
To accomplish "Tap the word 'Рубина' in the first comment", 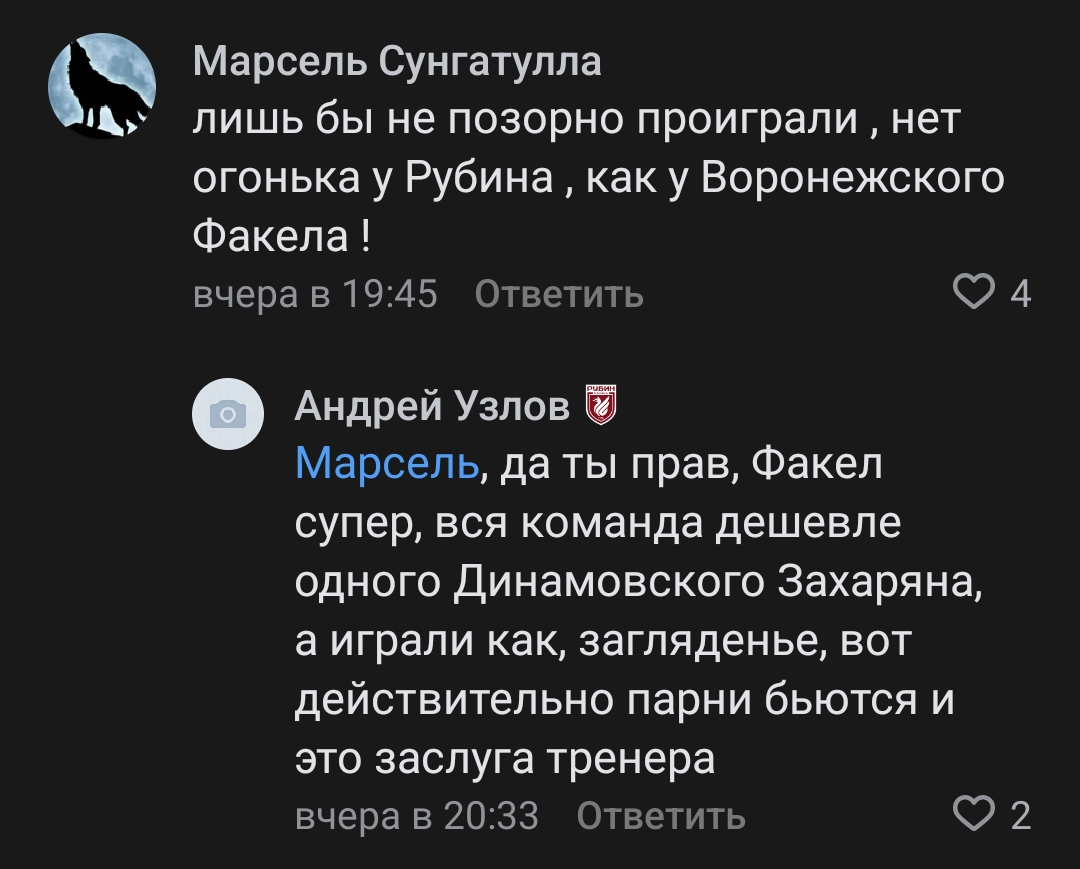I will coord(479,179).
